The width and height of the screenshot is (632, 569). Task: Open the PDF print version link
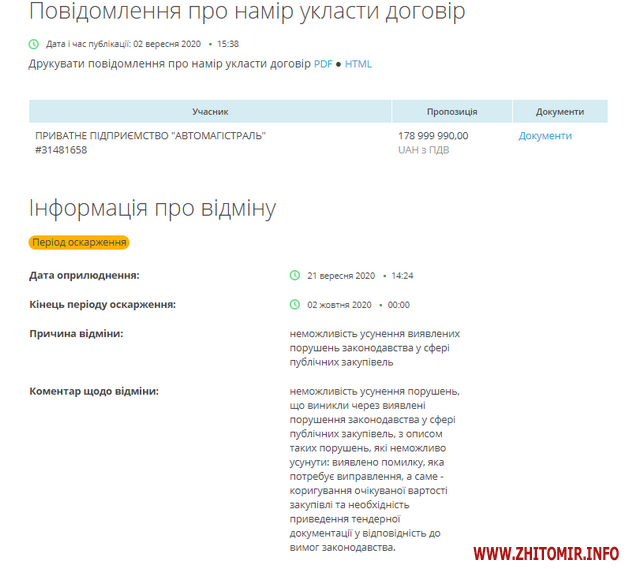click(323, 64)
